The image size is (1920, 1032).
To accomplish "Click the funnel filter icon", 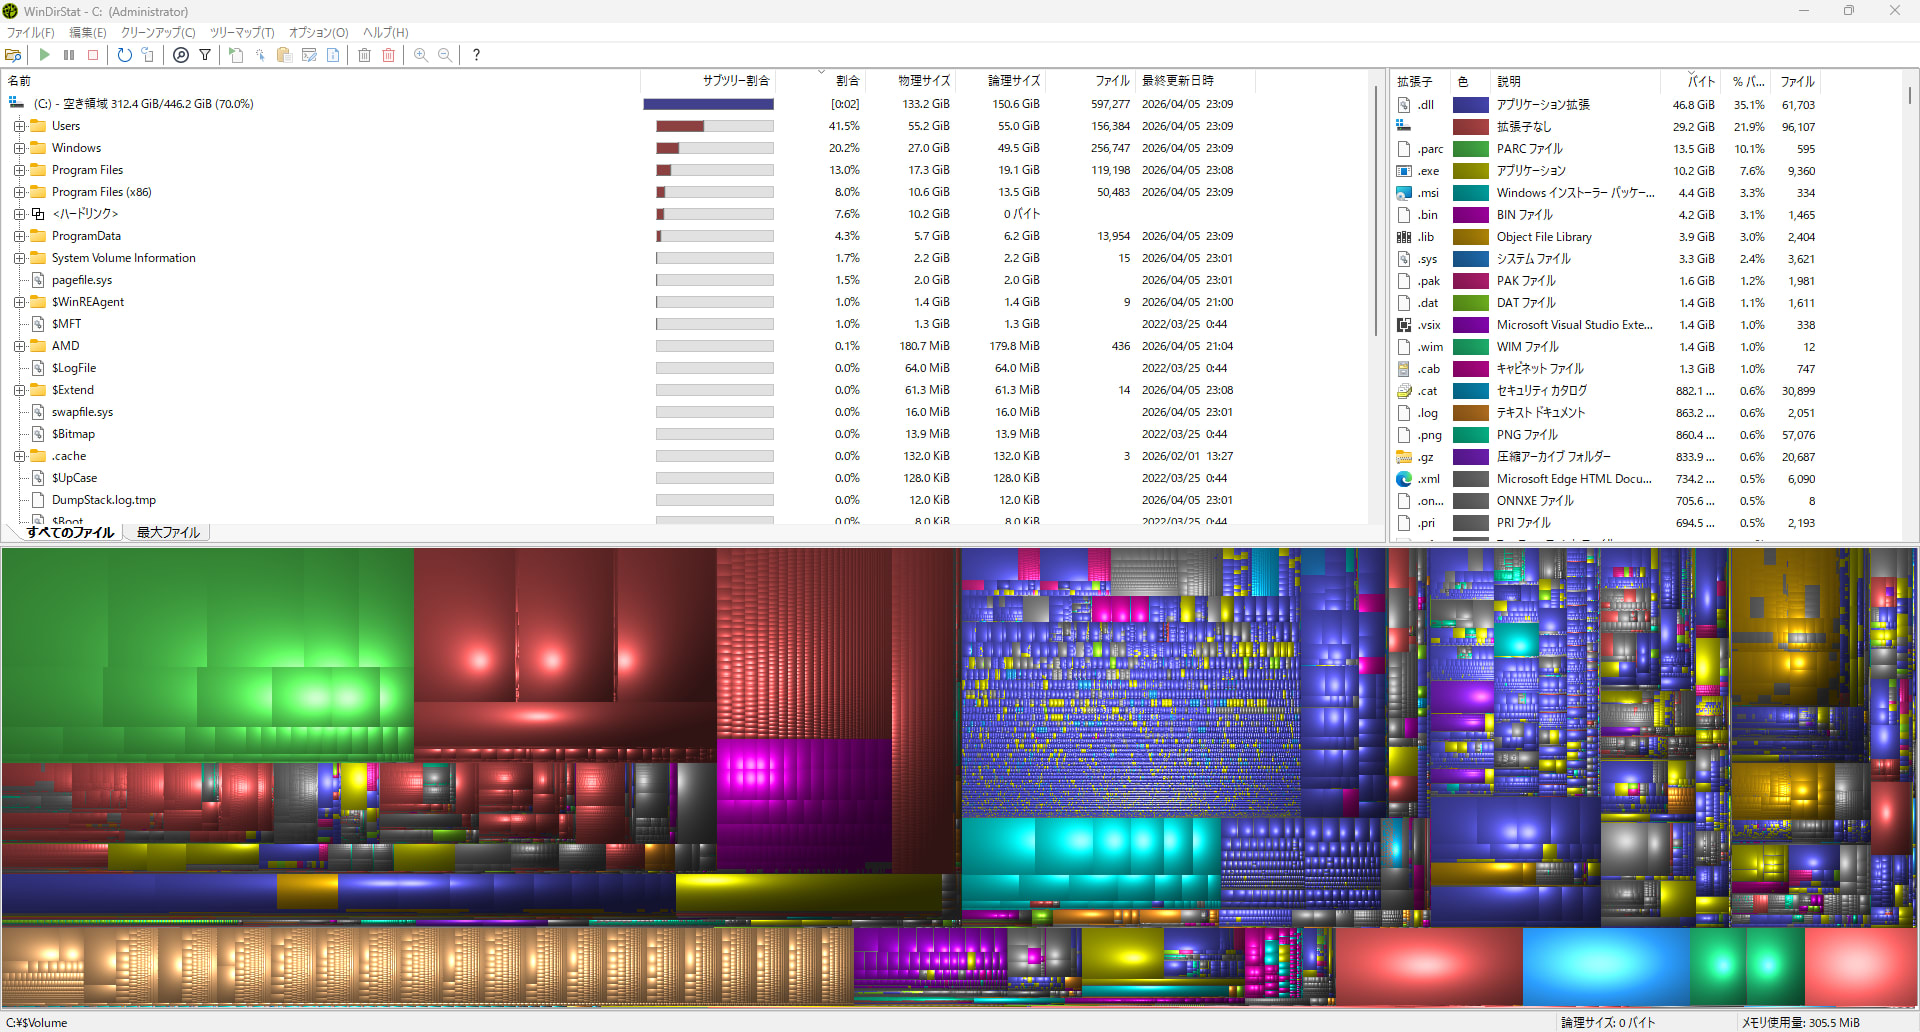I will (x=205, y=55).
